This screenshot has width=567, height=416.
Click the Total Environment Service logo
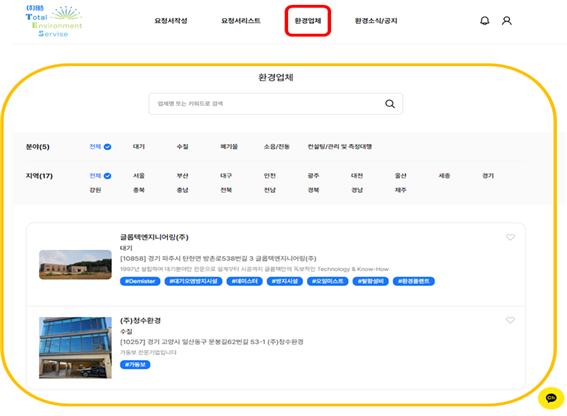(54, 21)
